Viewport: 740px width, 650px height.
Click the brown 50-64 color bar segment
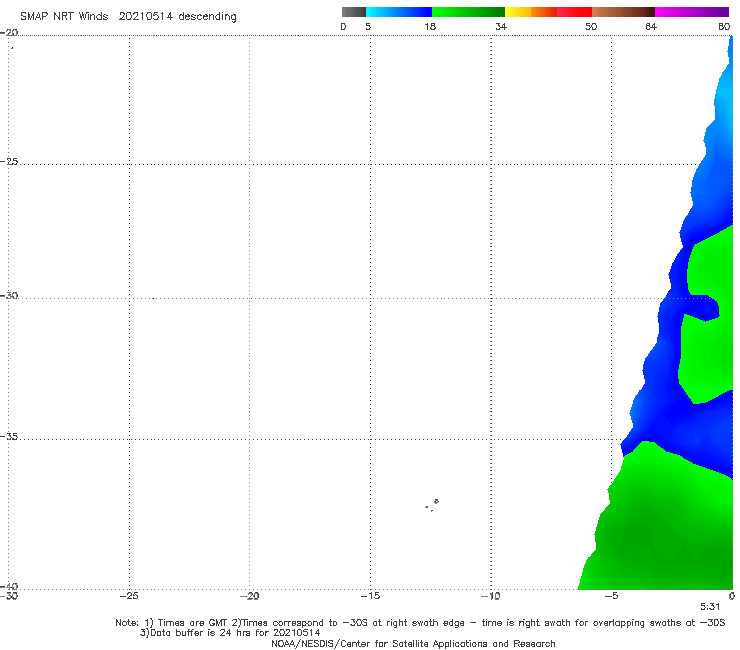pyautogui.click(x=623, y=12)
